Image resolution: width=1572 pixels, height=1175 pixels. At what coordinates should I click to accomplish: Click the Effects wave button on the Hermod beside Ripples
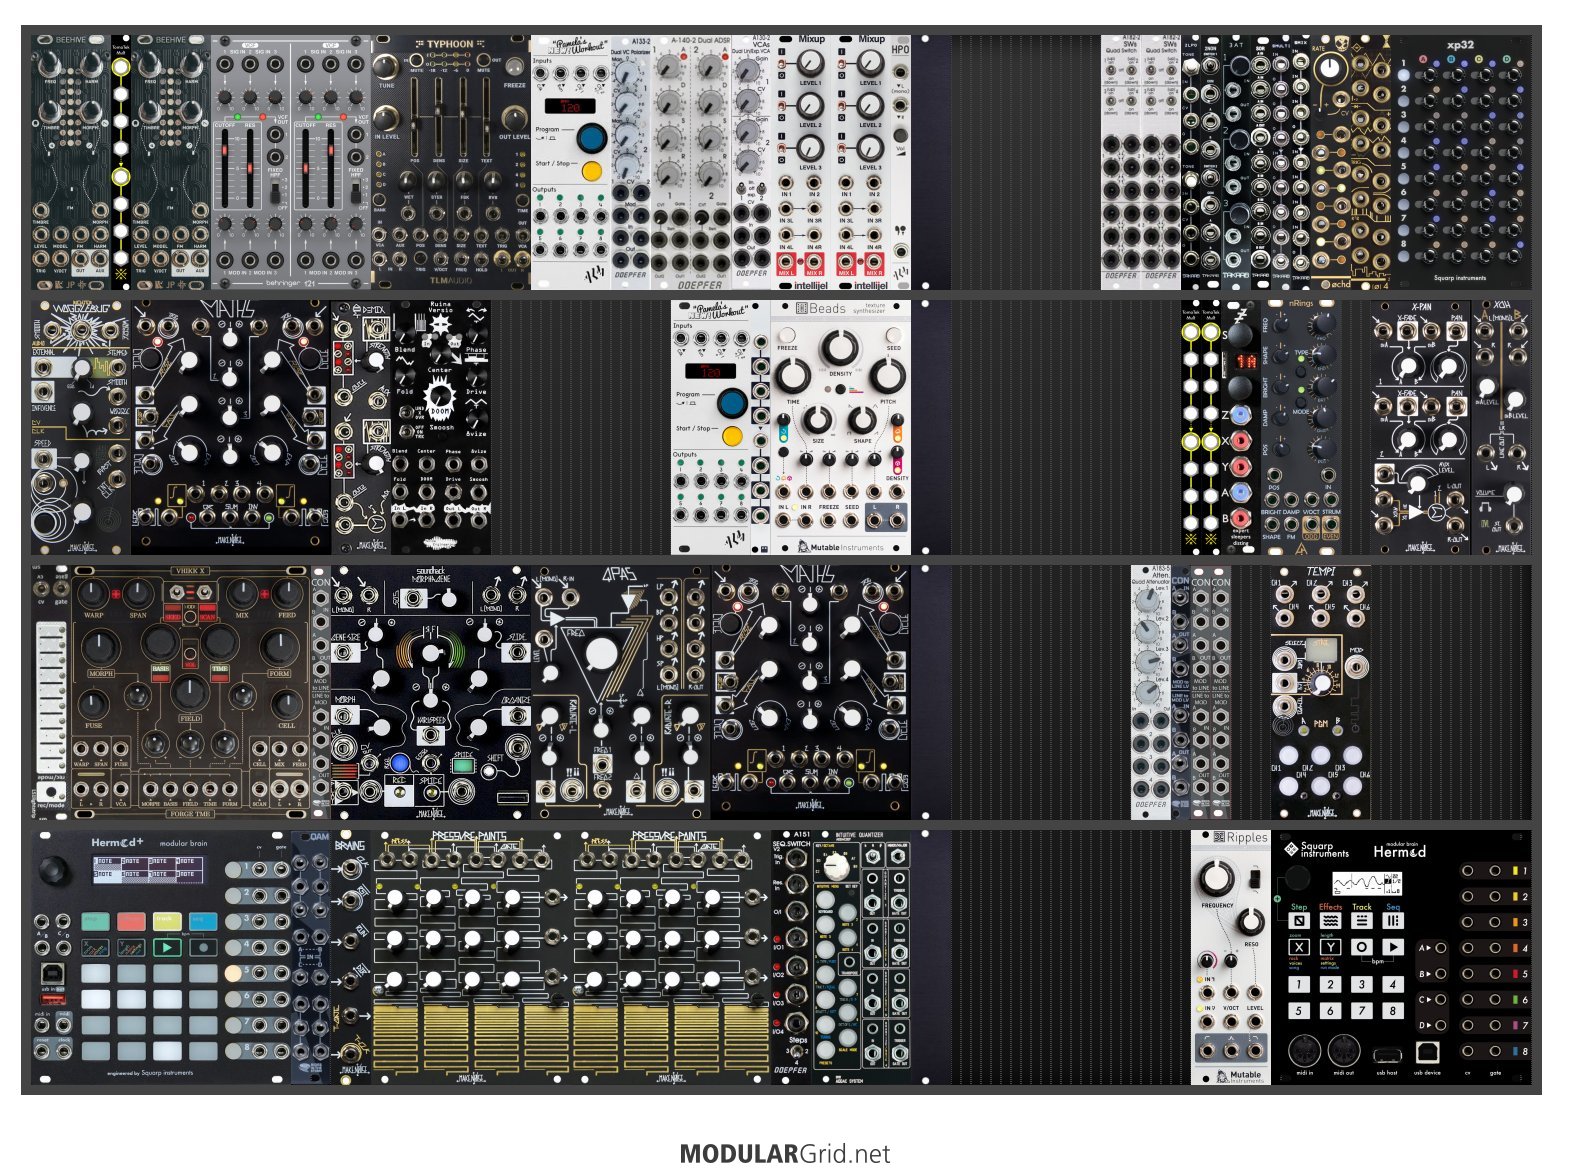click(x=1330, y=921)
